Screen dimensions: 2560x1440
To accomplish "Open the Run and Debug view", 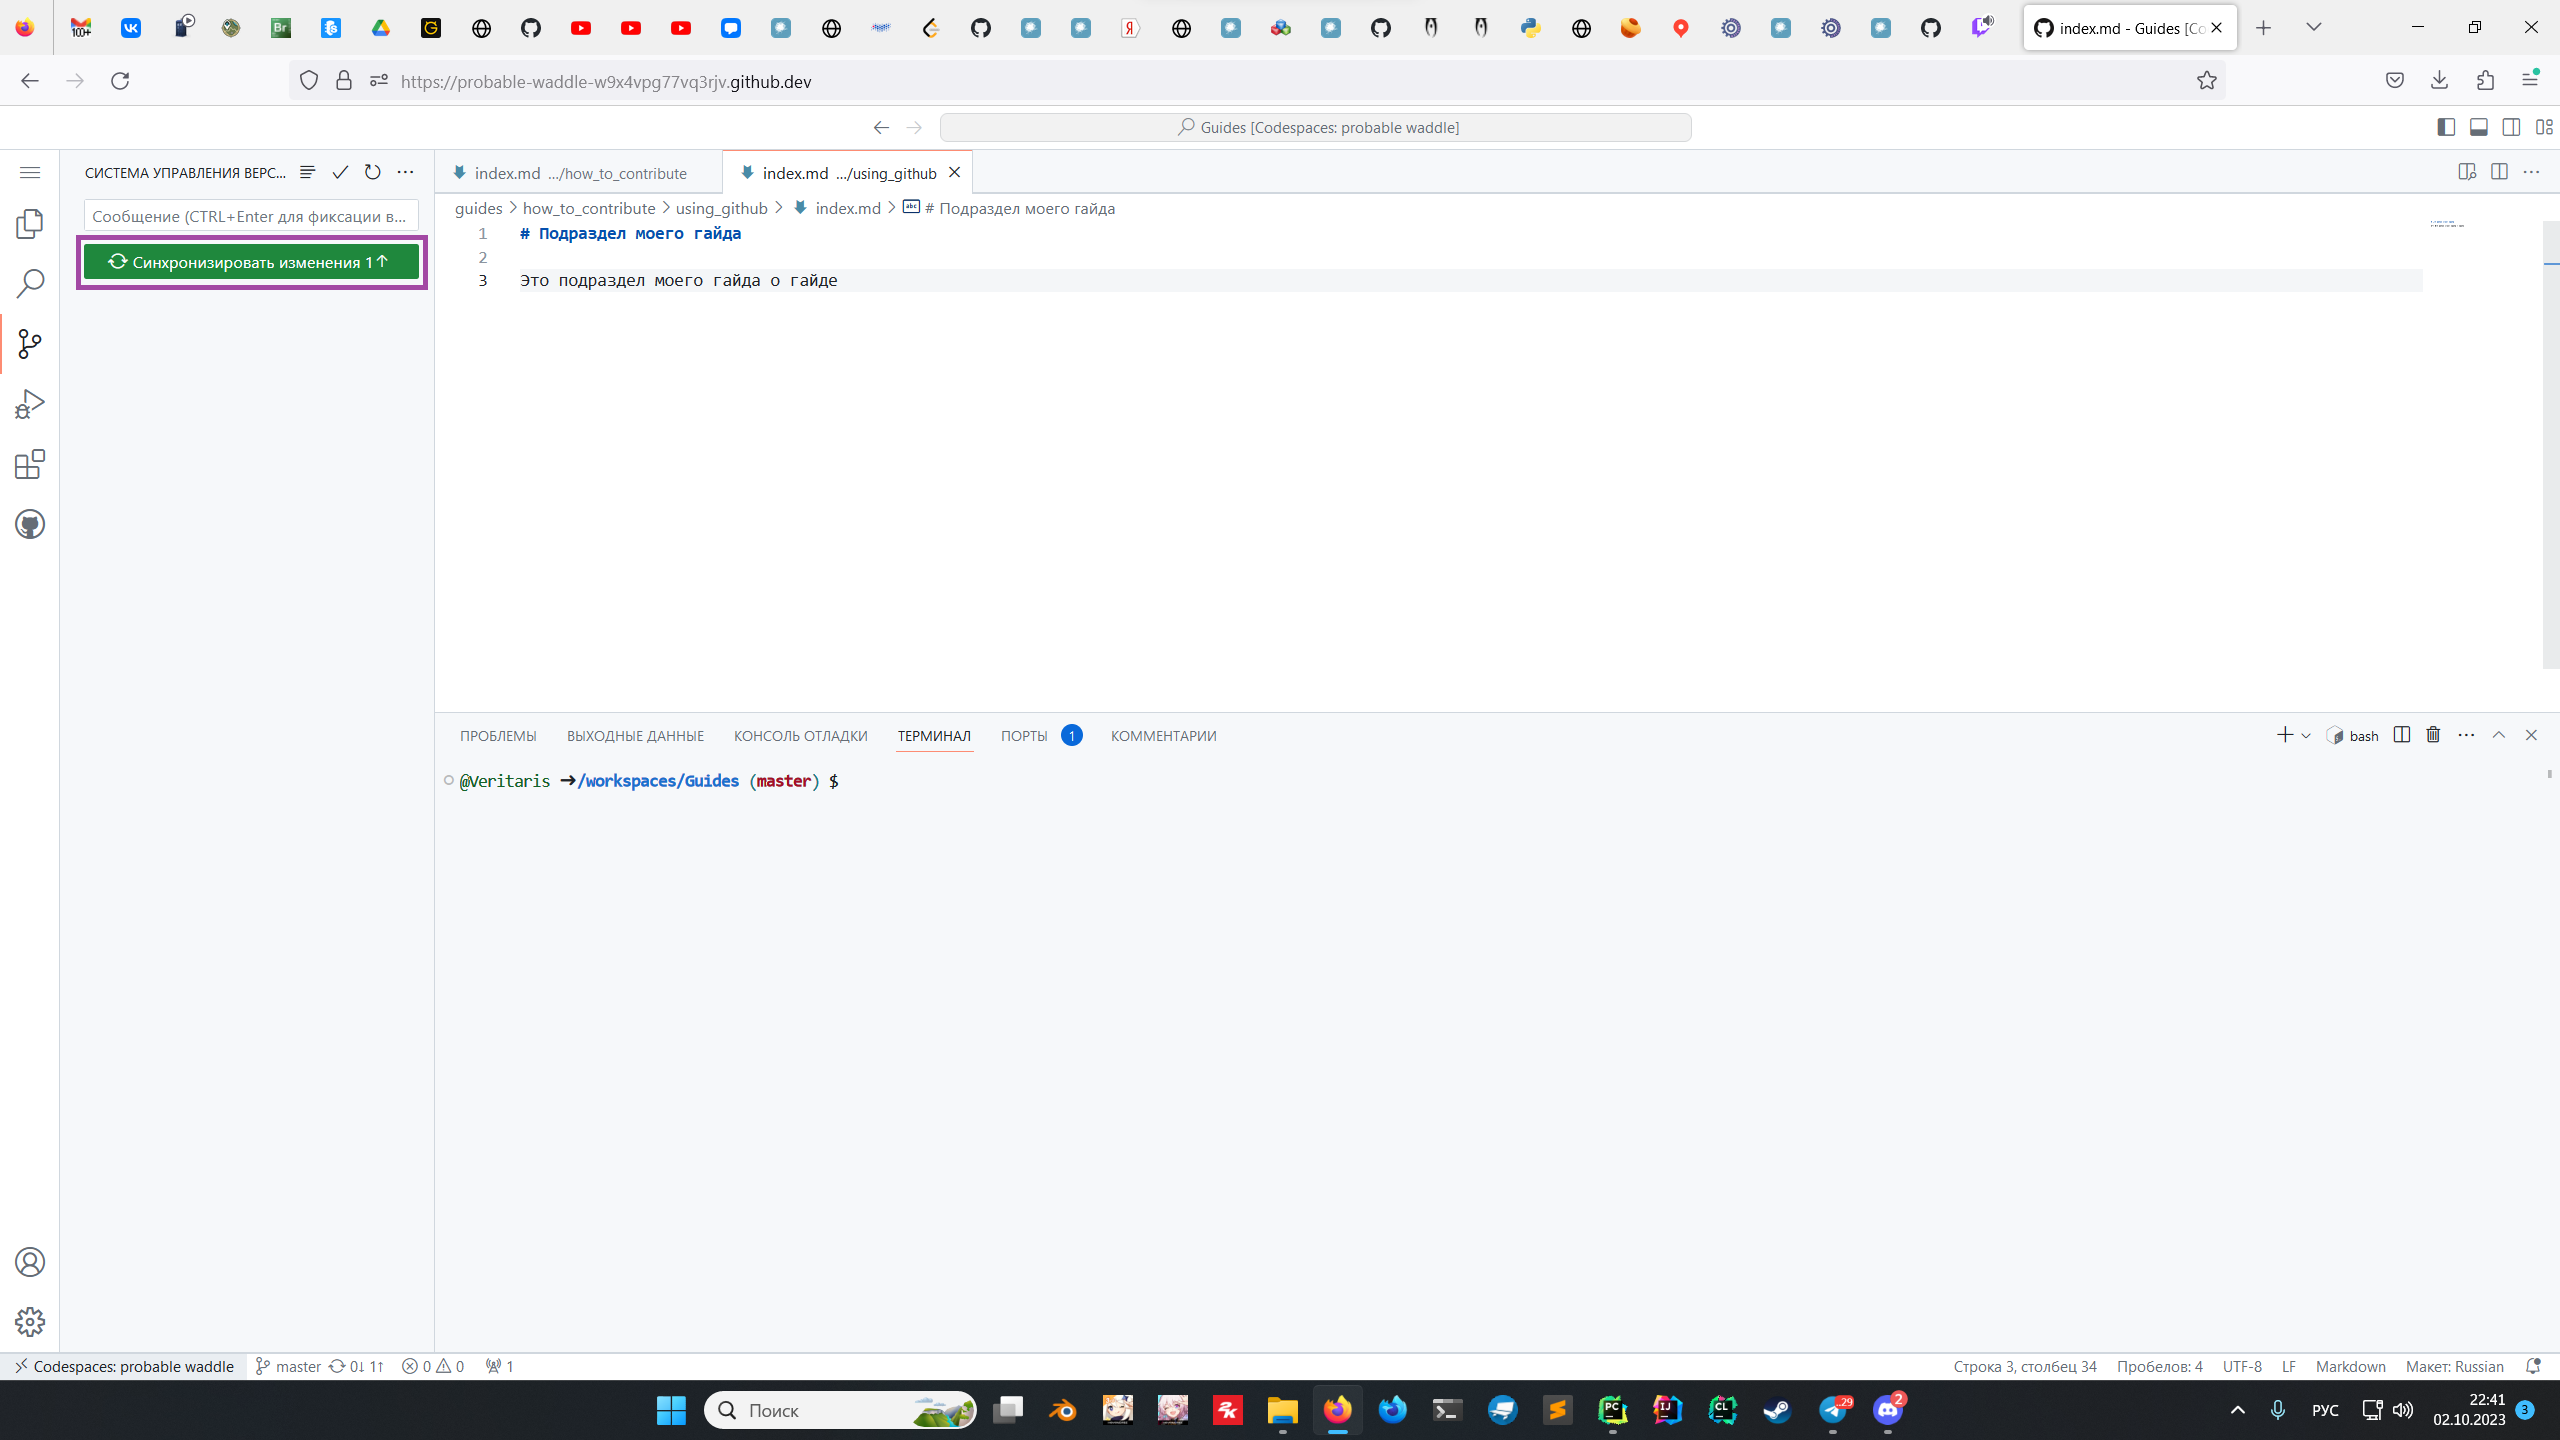I will pyautogui.click(x=30, y=404).
